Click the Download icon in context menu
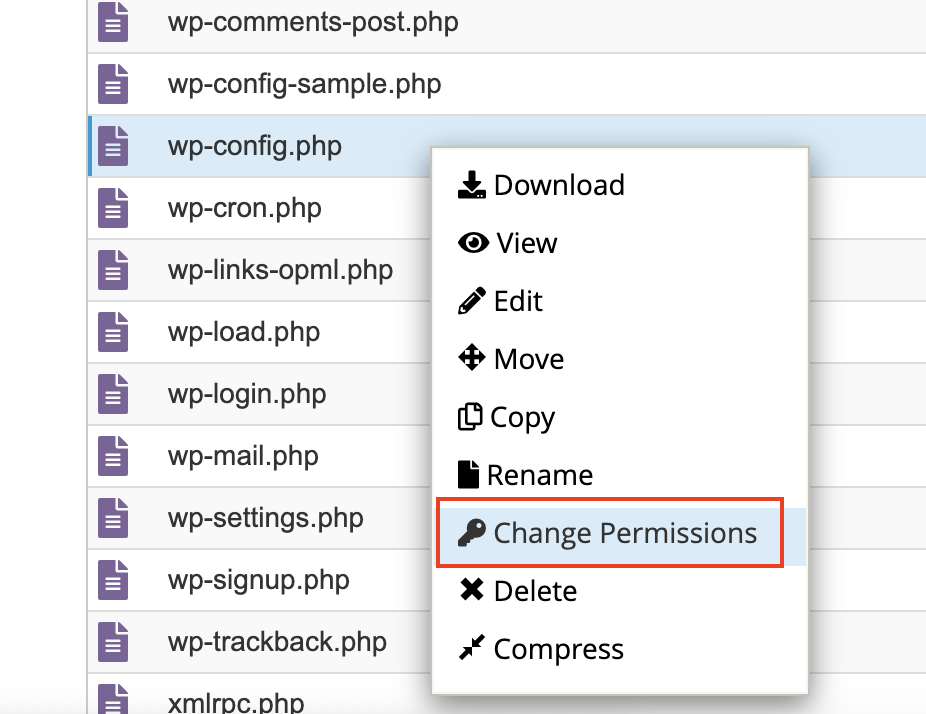Viewport: 926px width, 714px height. click(x=472, y=185)
